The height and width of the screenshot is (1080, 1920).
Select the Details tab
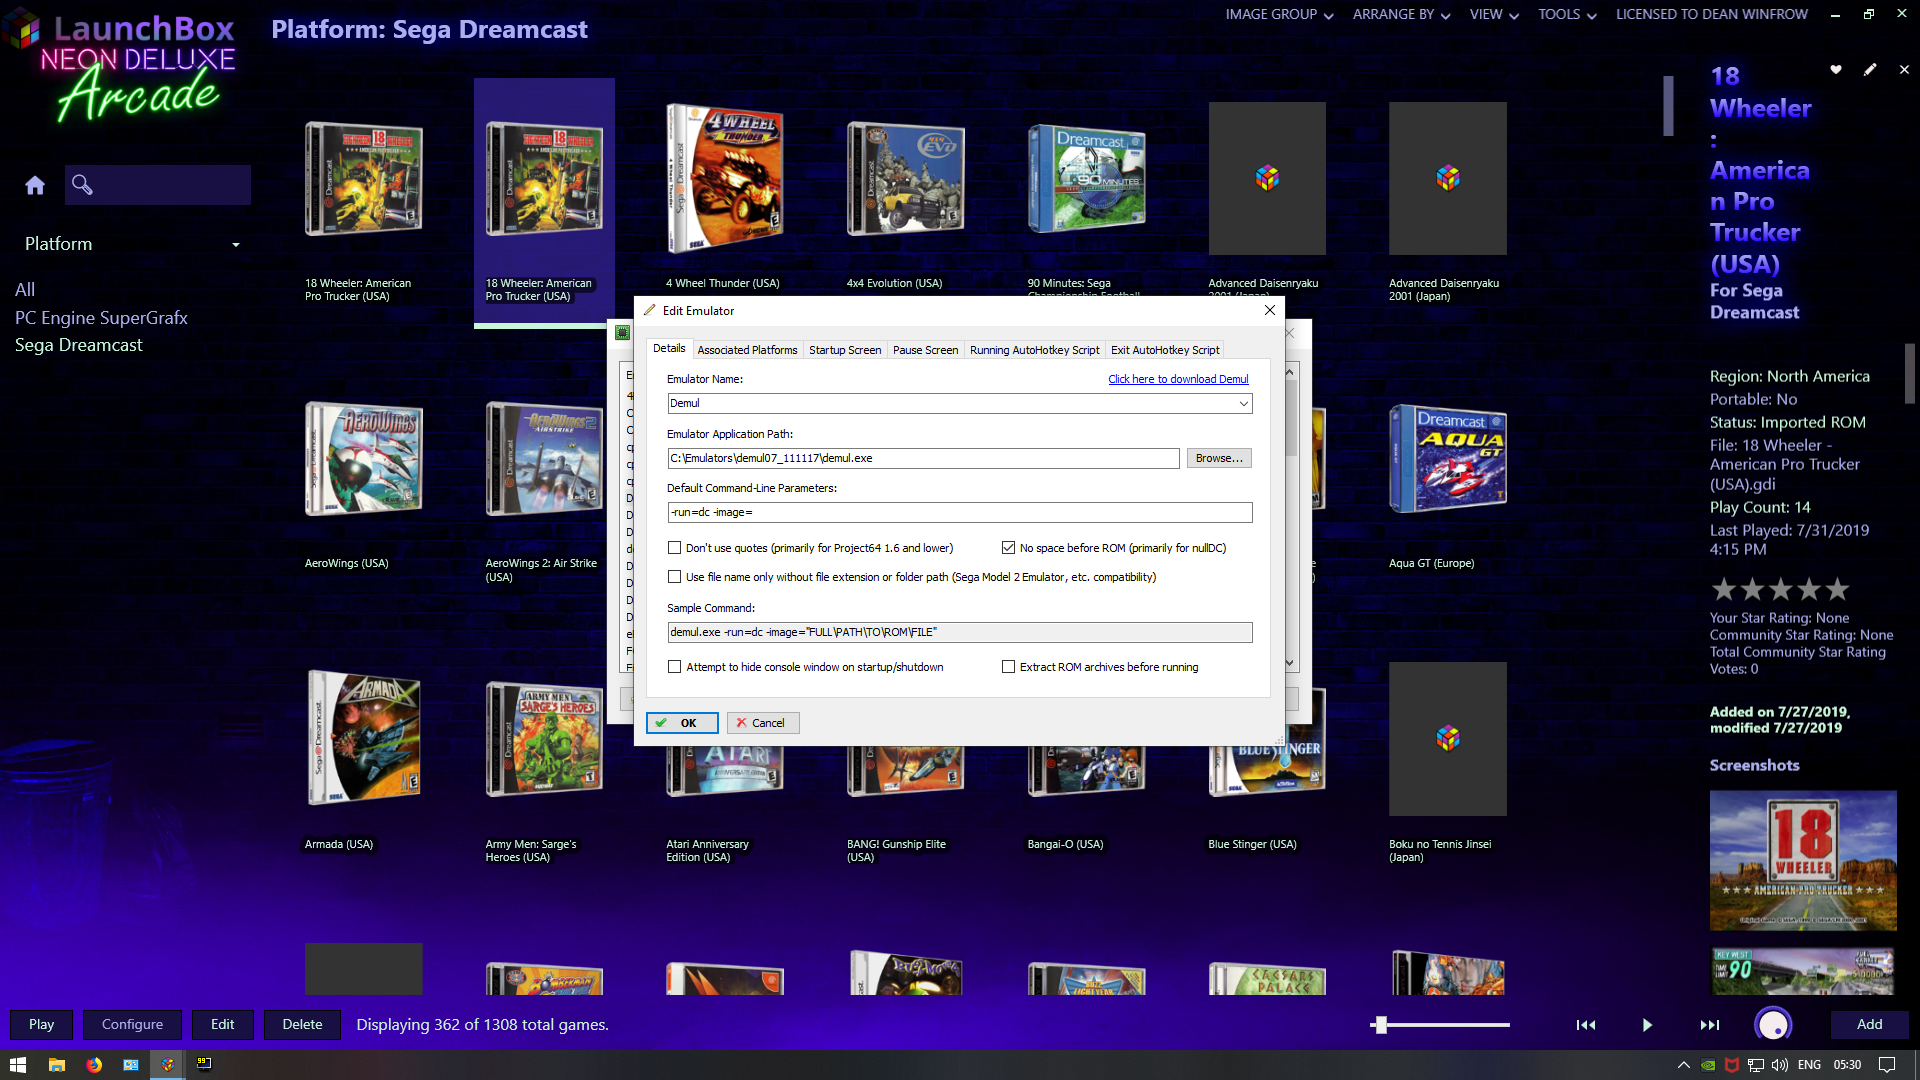[669, 348]
